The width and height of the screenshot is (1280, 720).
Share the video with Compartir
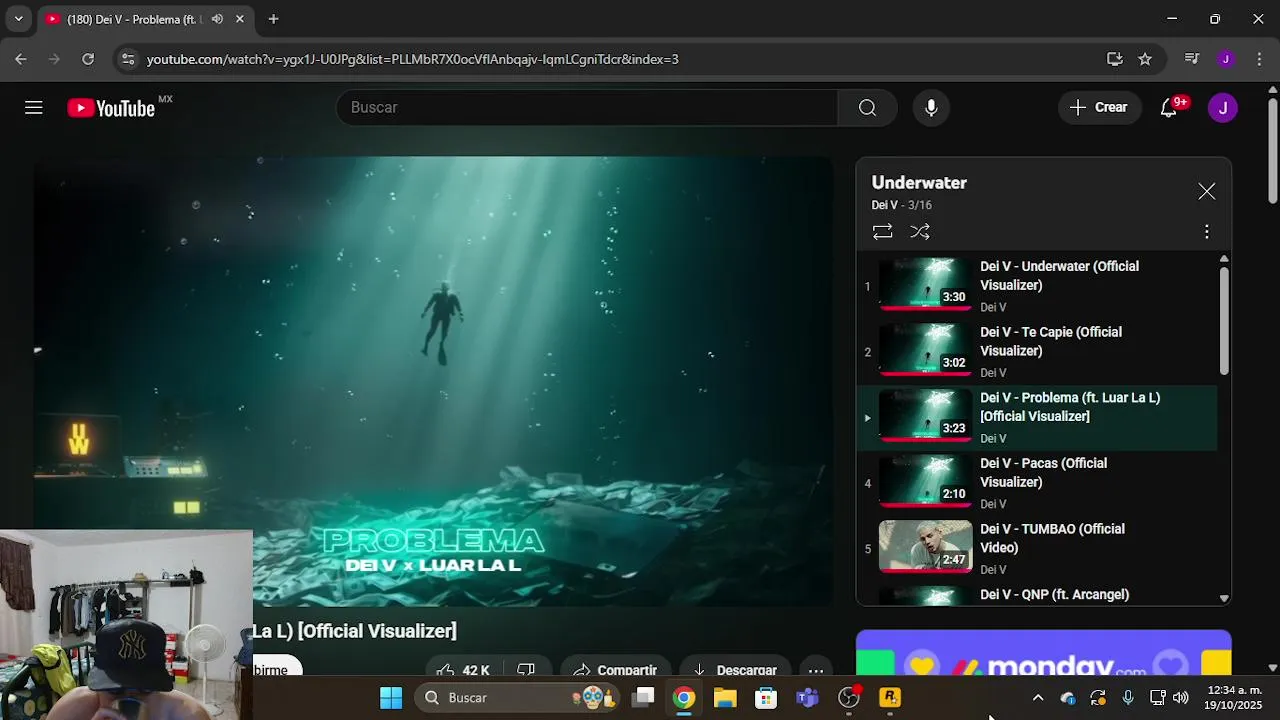pyautogui.click(x=615, y=668)
